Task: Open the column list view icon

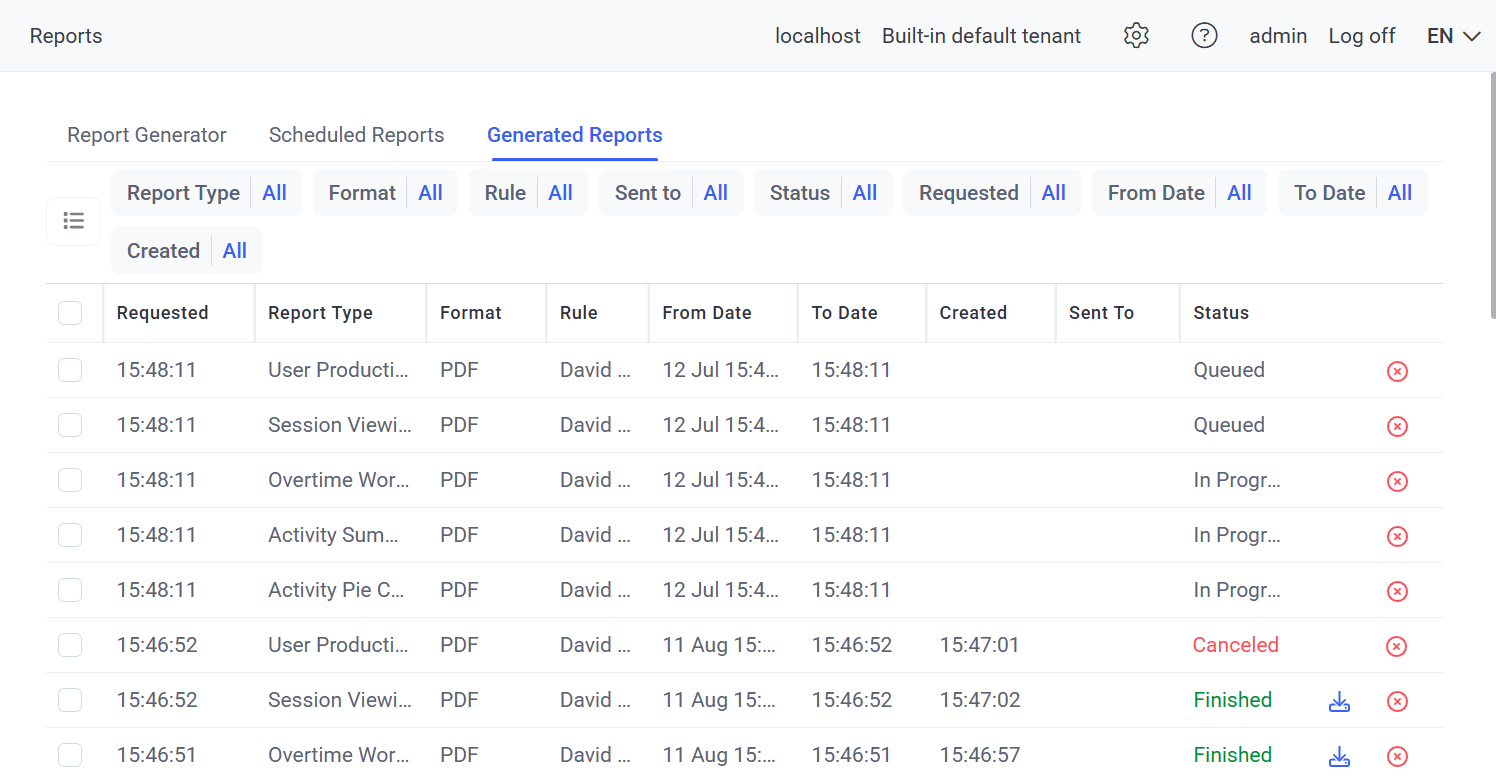Action: [73, 221]
